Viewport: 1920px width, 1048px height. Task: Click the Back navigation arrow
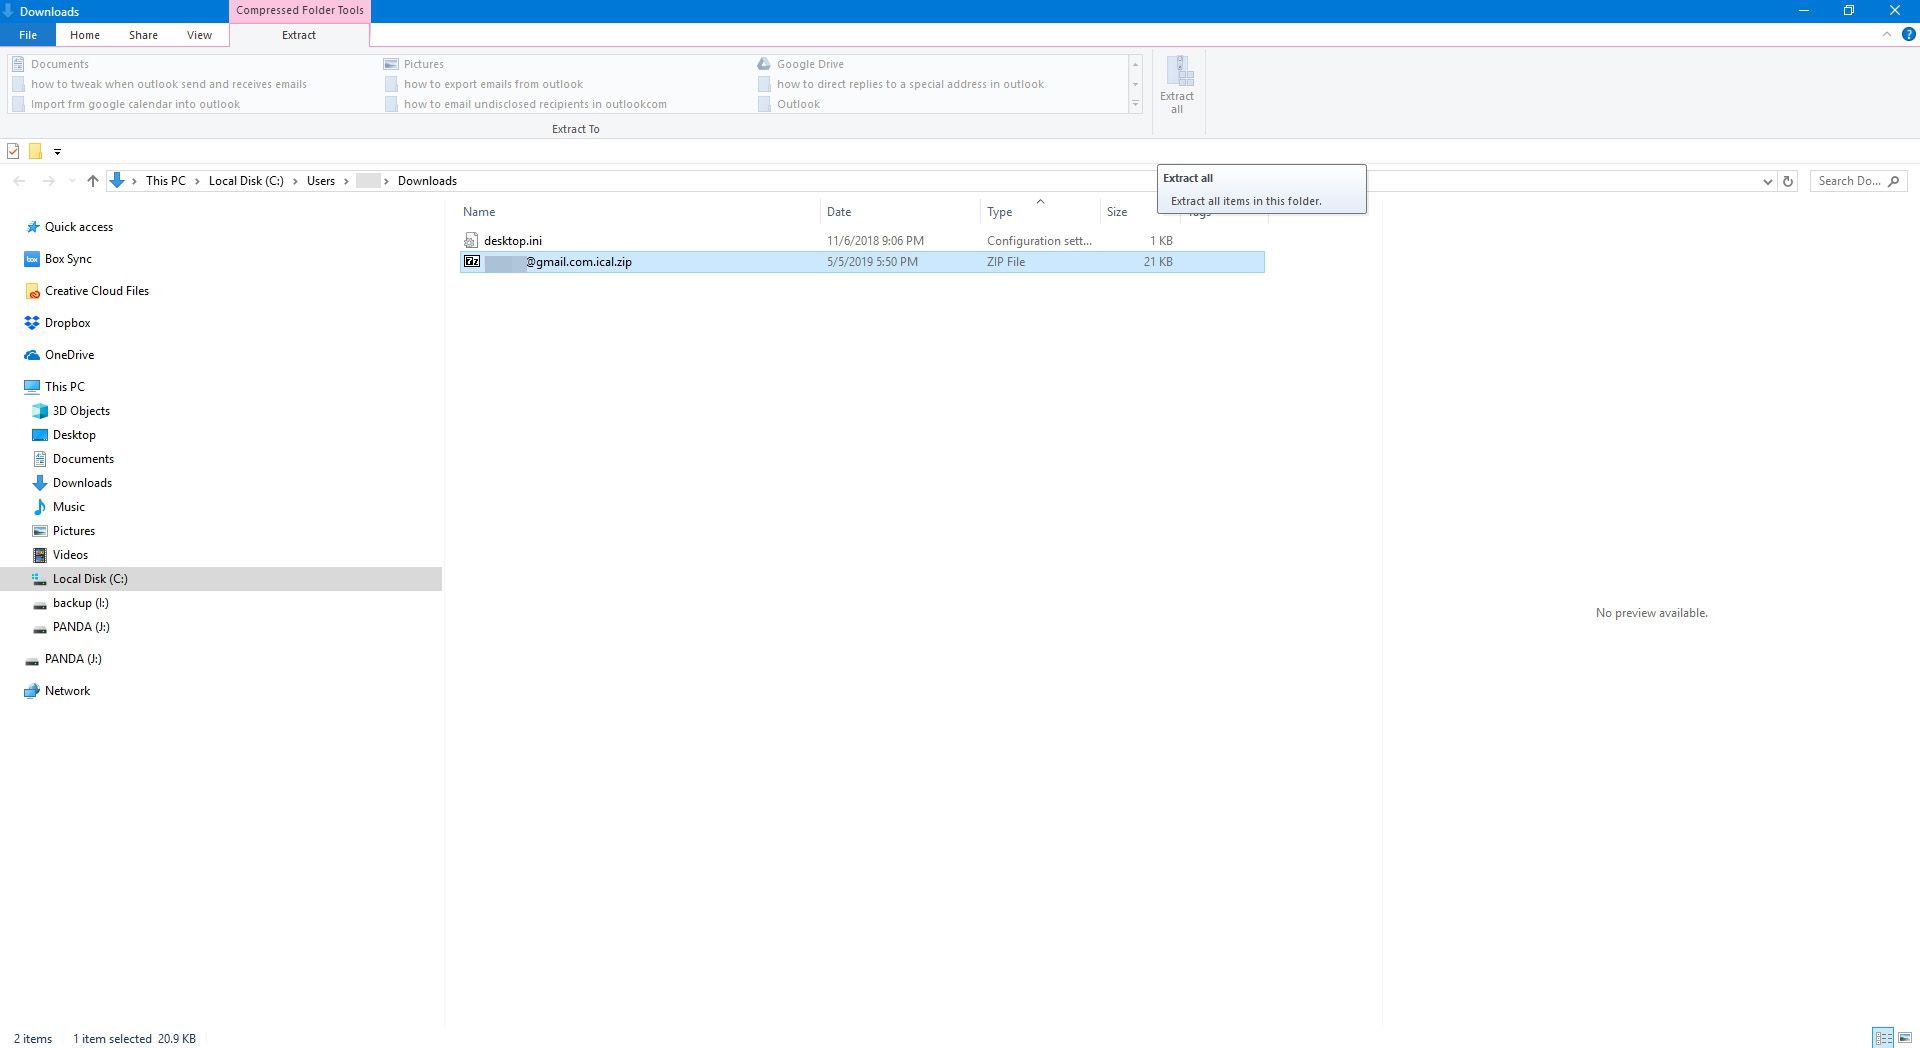[19, 181]
